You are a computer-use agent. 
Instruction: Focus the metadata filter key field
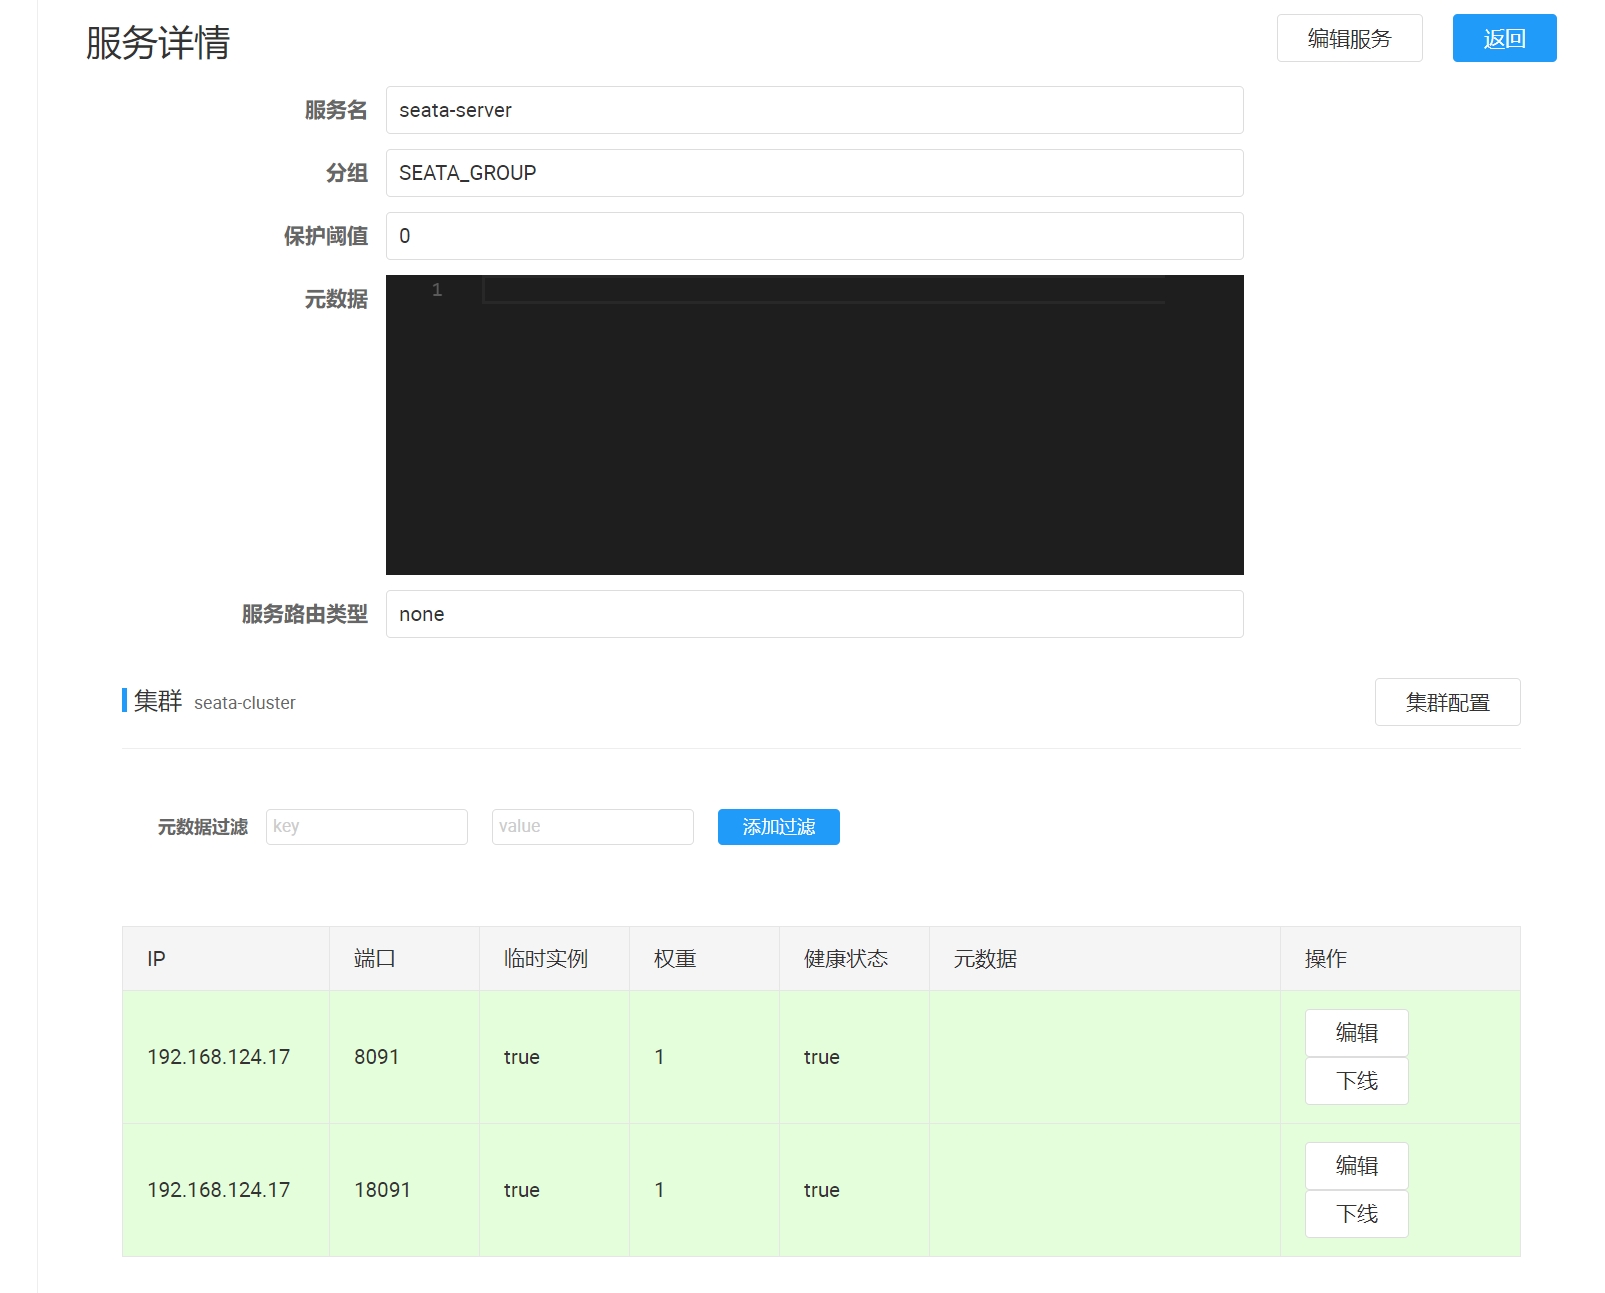tap(367, 827)
